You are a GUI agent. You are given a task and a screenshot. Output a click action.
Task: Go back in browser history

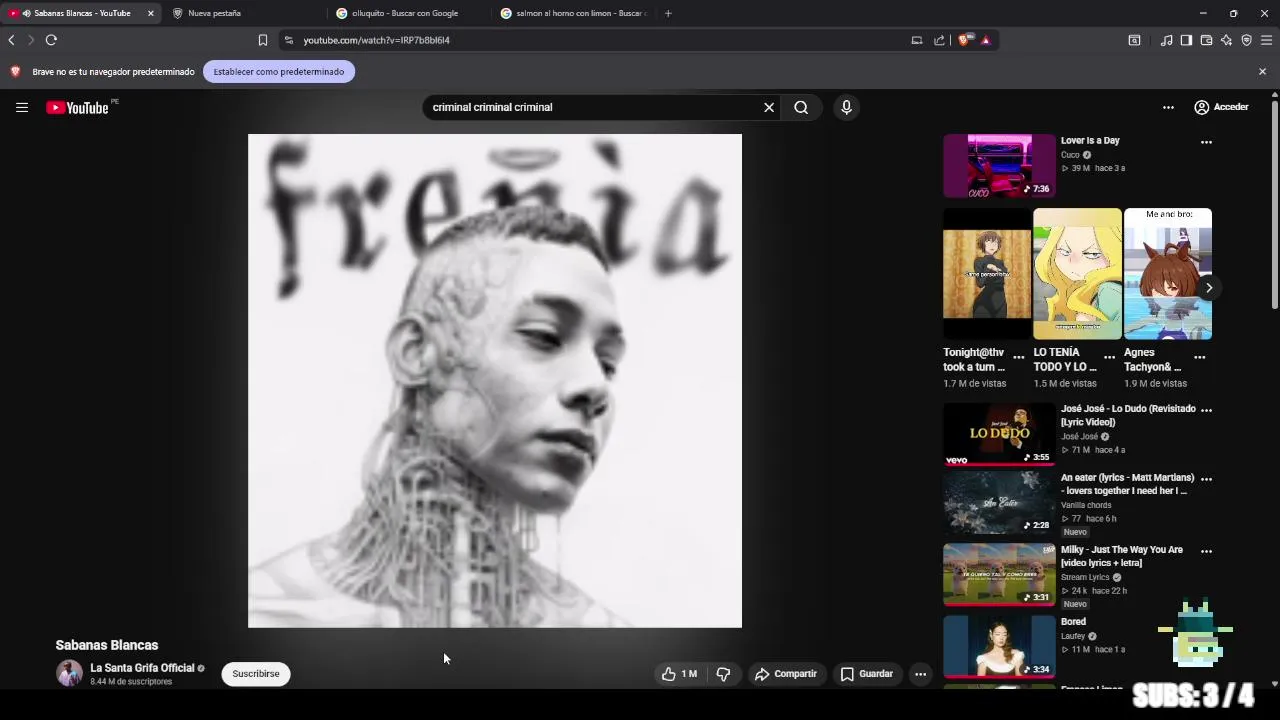[11, 40]
